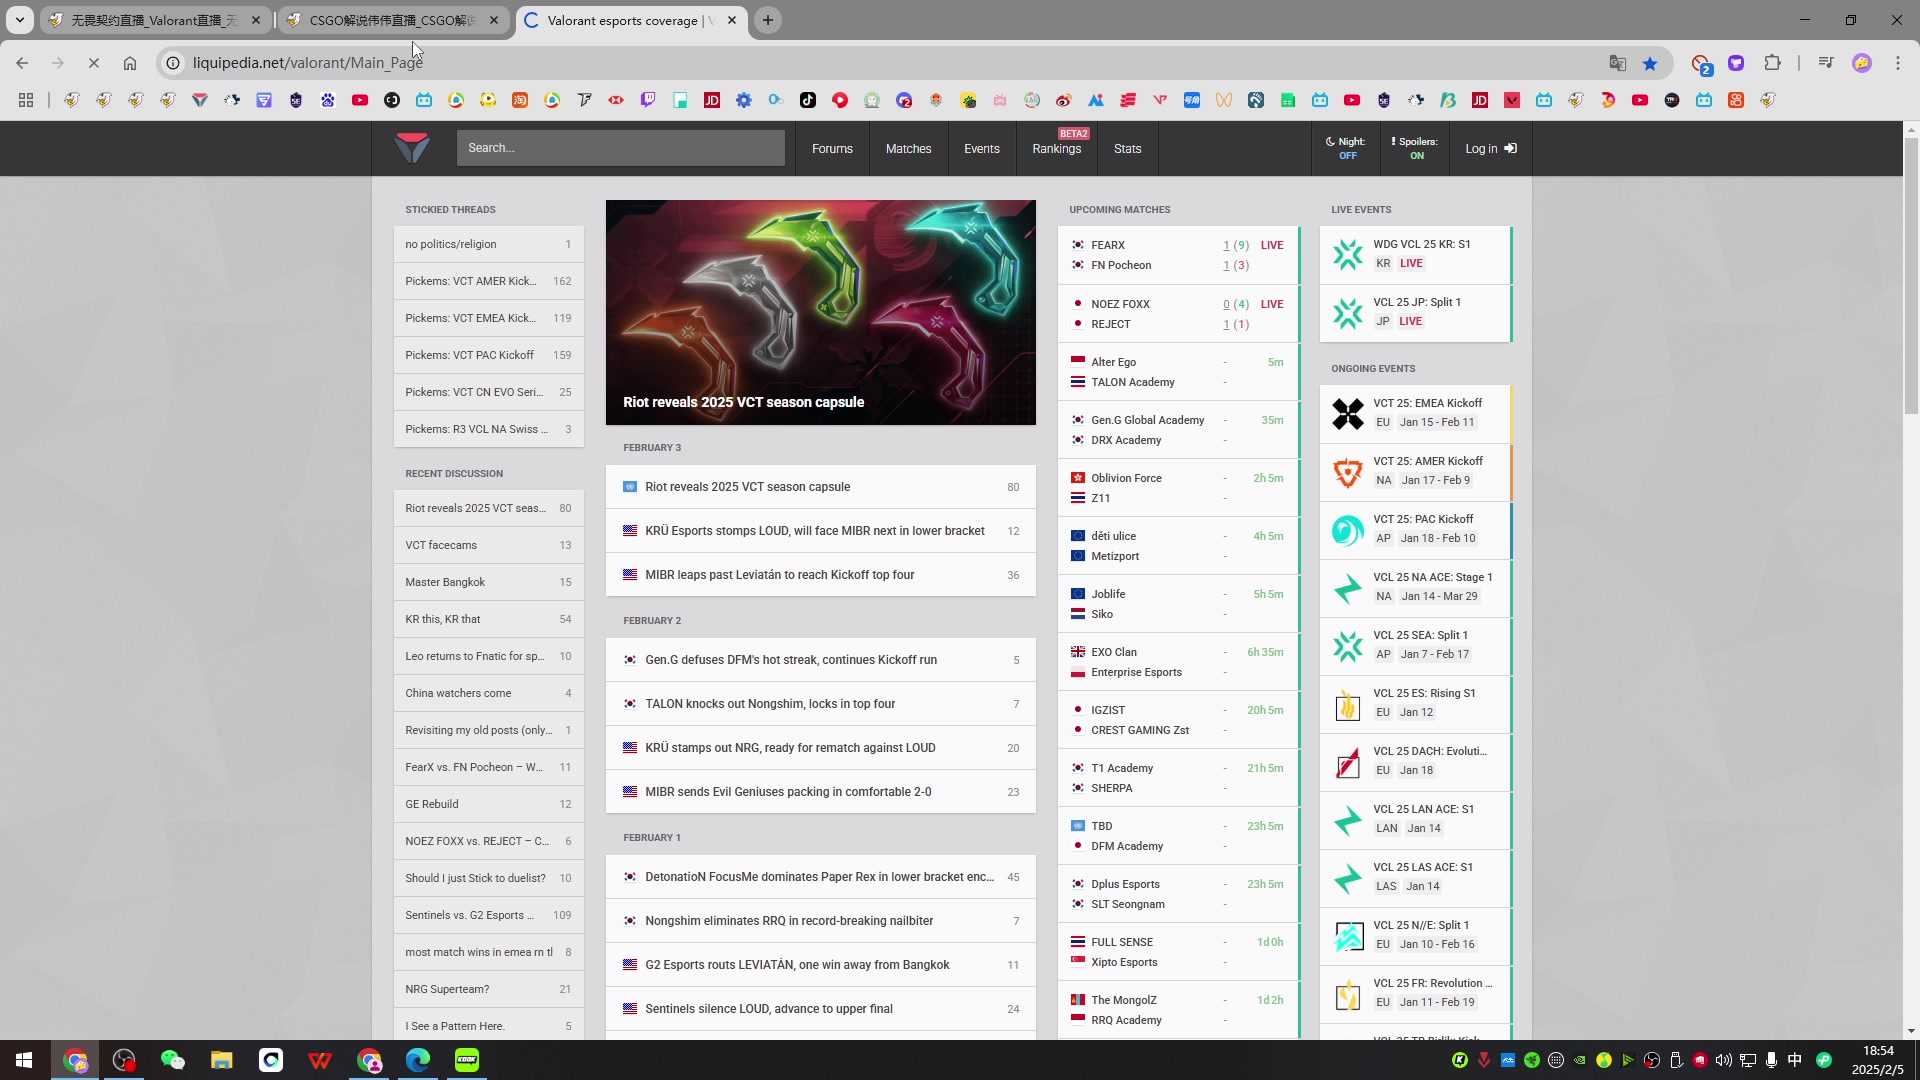The height and width of the screenshot is (1080, 1920).
Task: Toggle Spoilers ON switch
Action: pos(1414,148)
